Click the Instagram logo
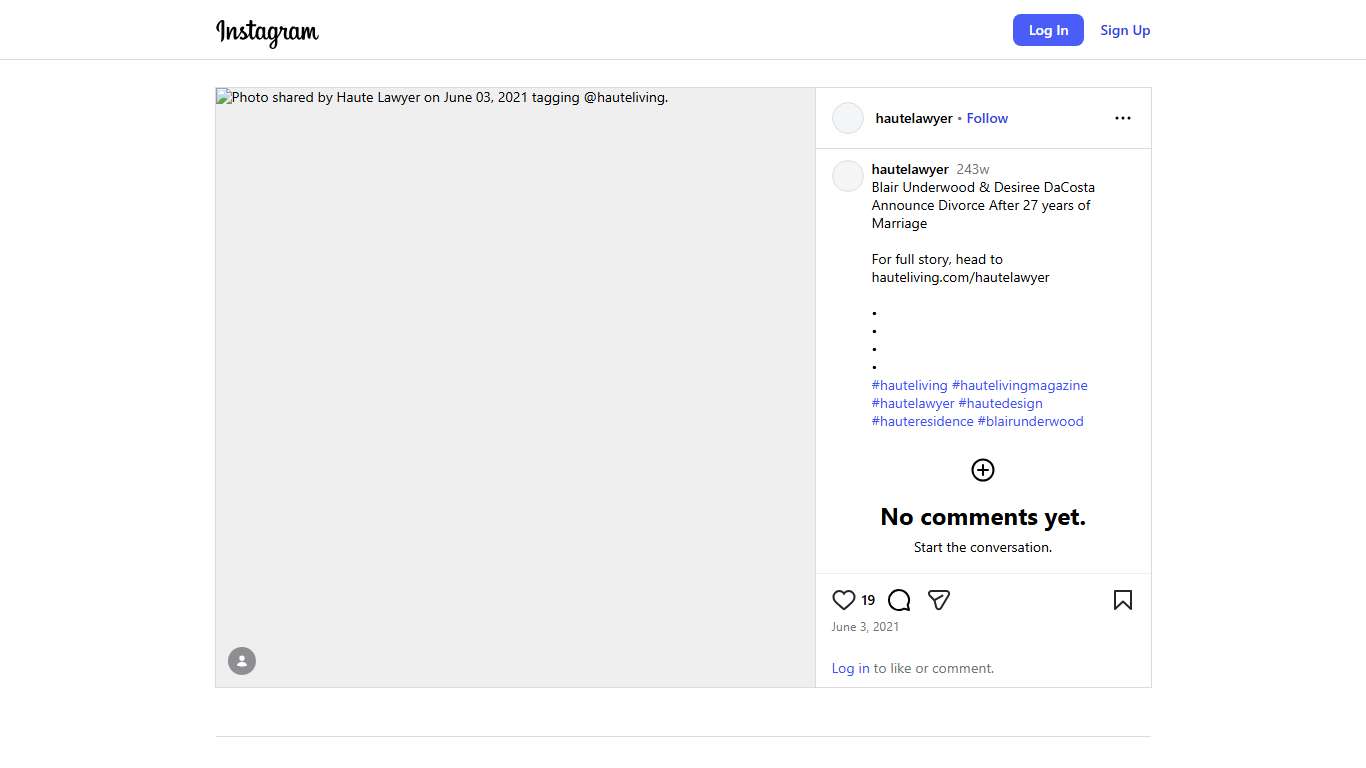This screenshot has width=1366, height=768. pyautogui.click(x=267, y=32)
